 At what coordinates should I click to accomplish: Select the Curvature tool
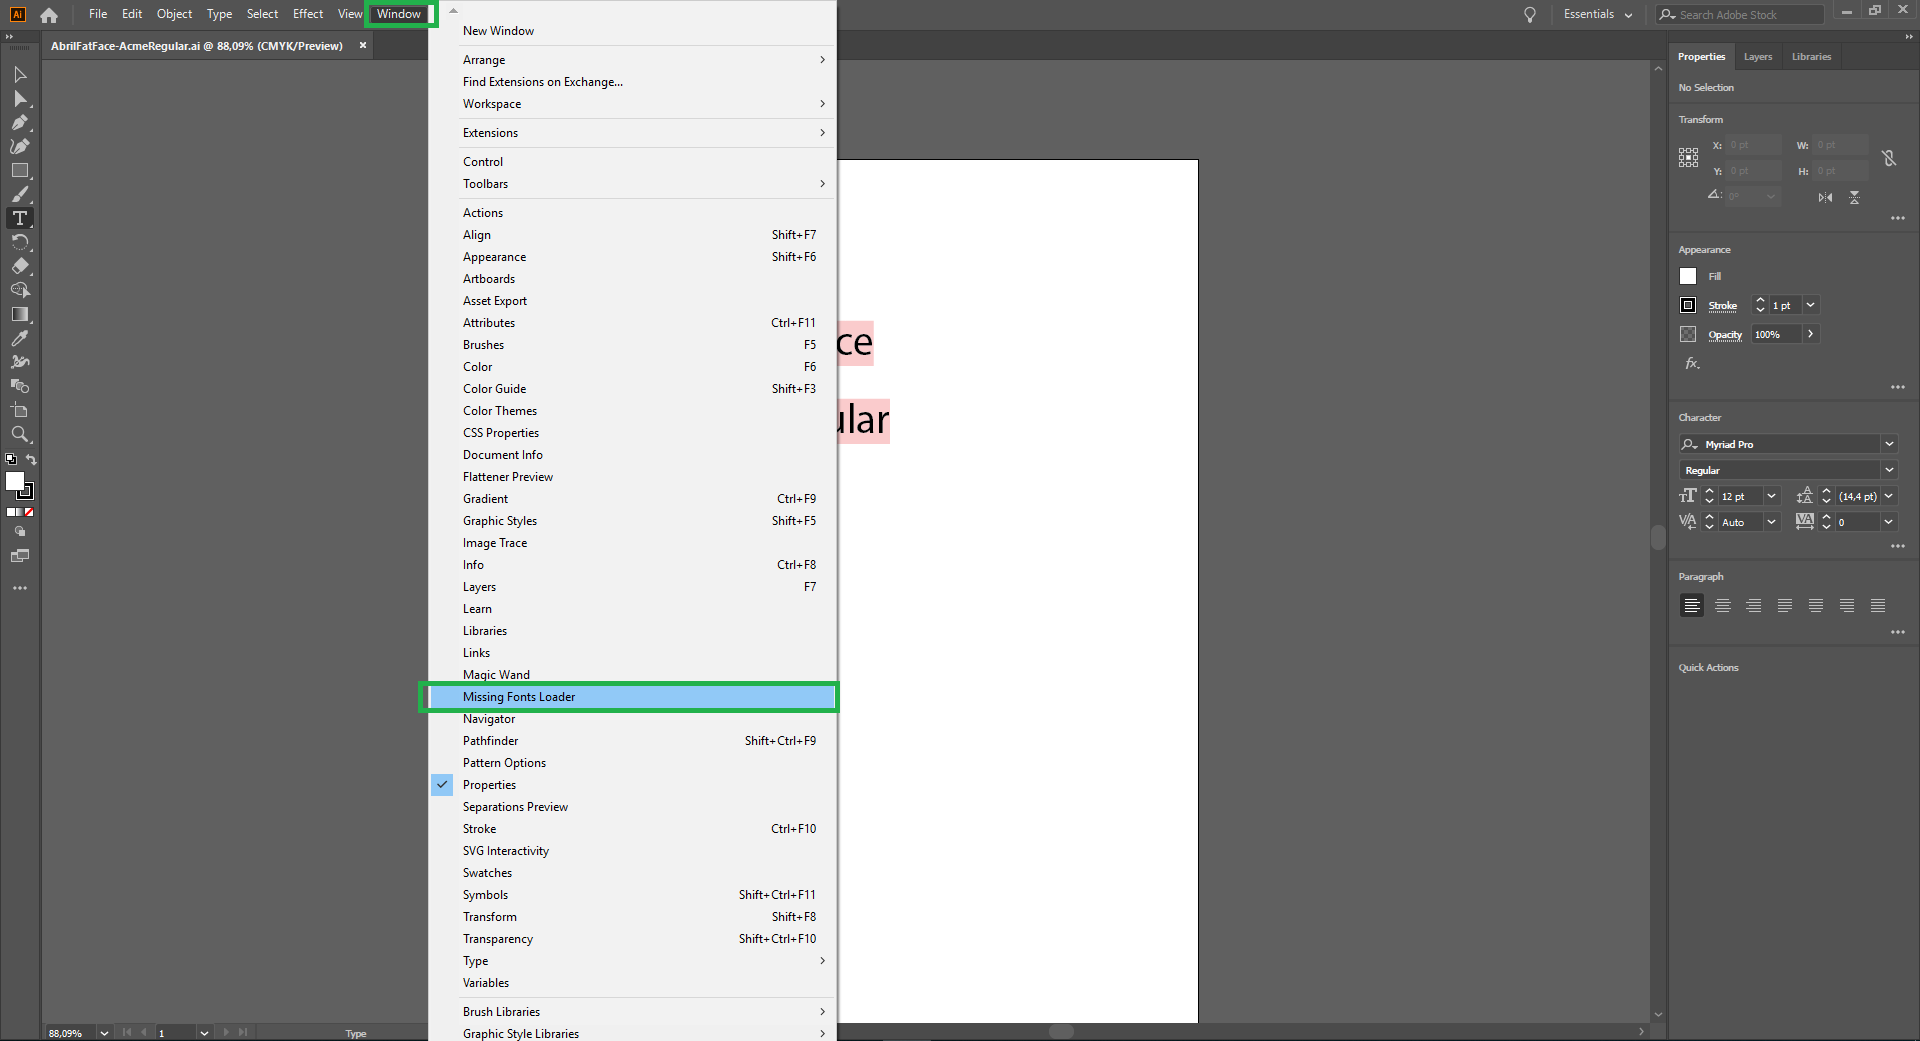(20, 146)
